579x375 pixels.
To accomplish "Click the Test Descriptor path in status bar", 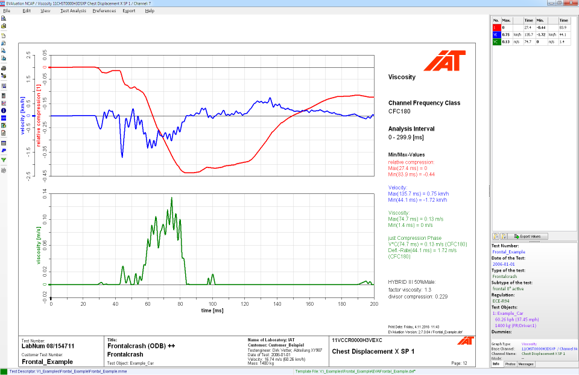I will coord(68,371).
